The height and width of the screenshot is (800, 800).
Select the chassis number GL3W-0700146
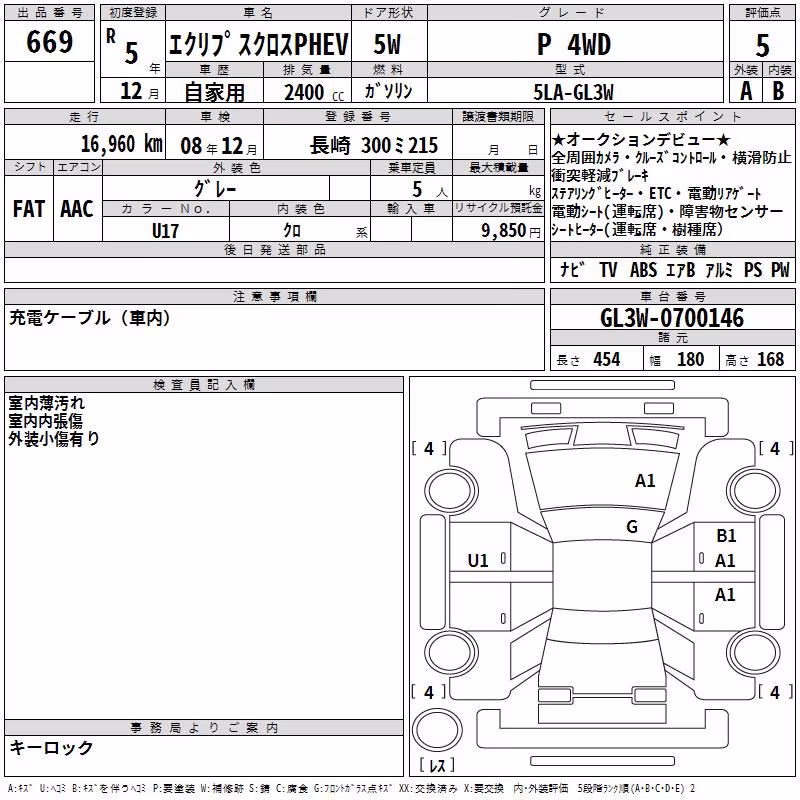672,318
